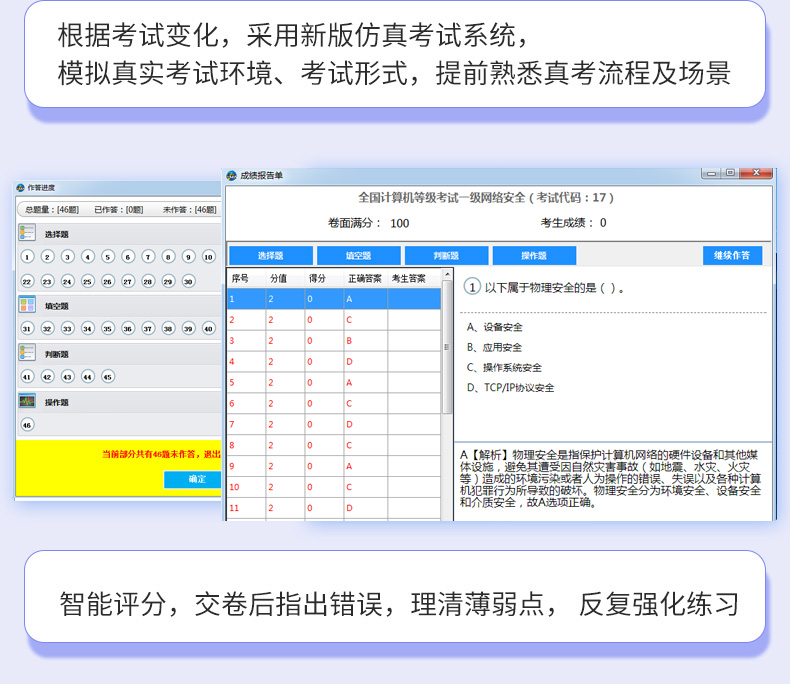
Task: Click the 填空题 section icon in progress panel
Action: (27, 305)
